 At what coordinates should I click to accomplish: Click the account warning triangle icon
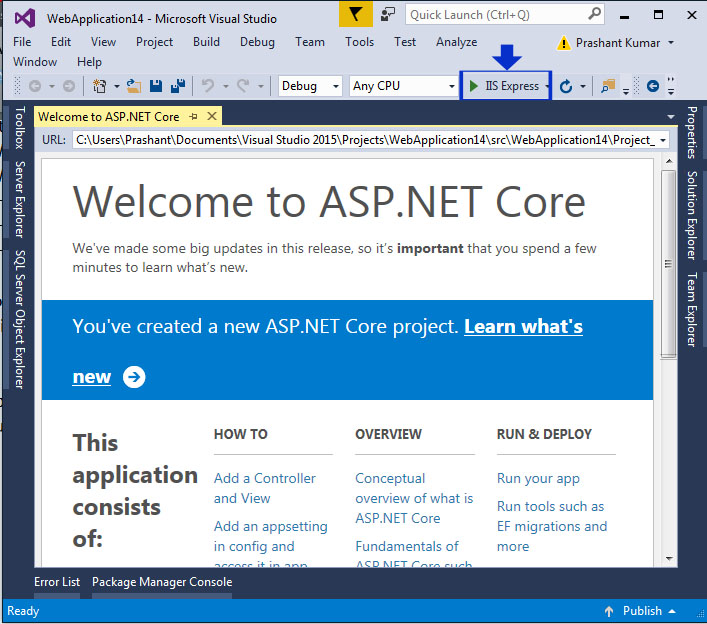pos(564,43)
